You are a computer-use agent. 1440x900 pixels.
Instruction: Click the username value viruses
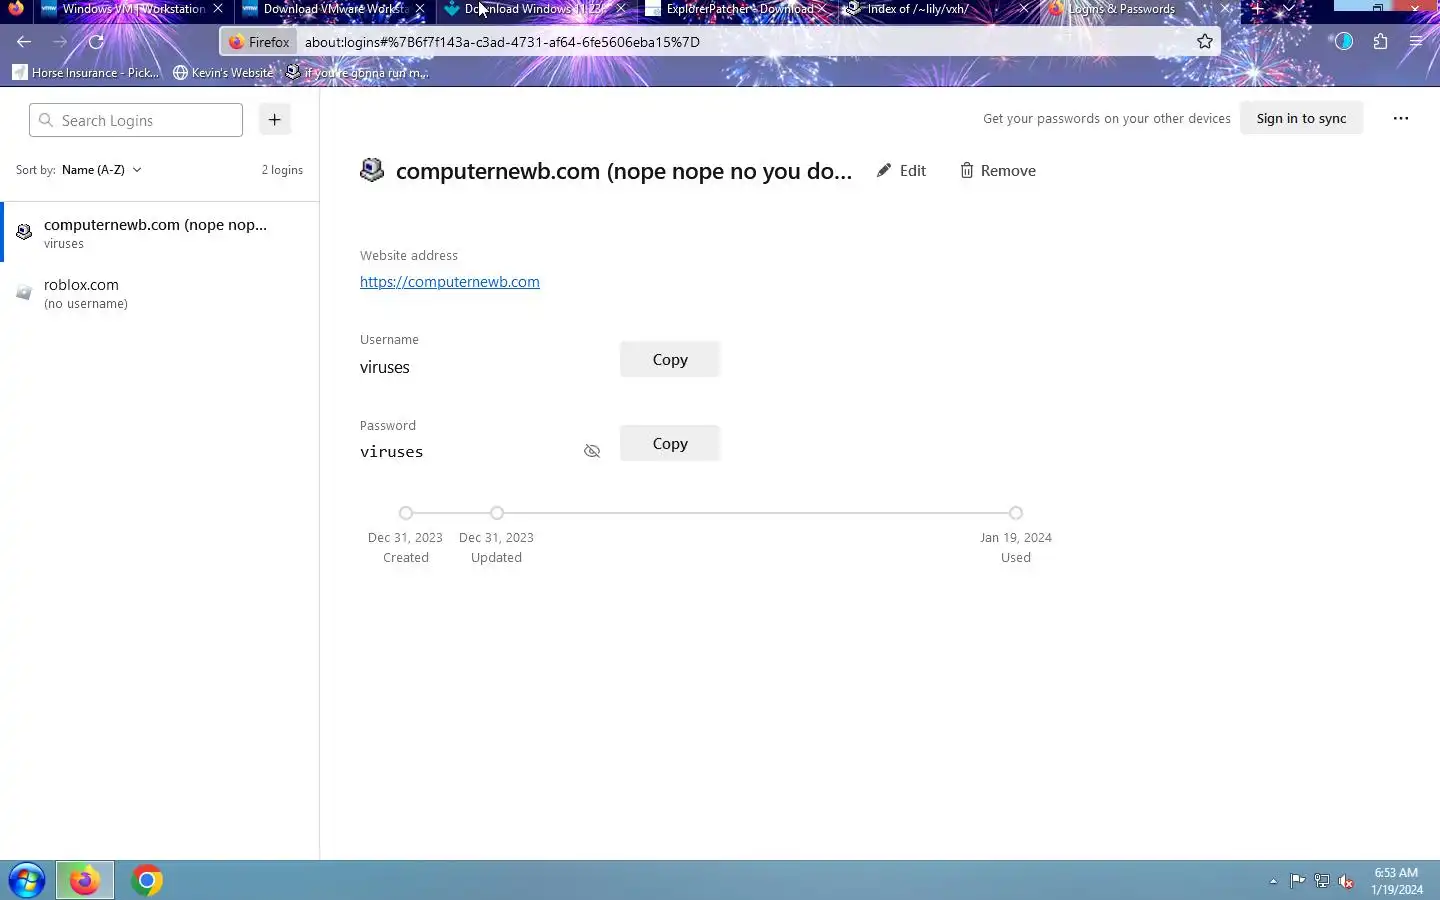point(385,367)
